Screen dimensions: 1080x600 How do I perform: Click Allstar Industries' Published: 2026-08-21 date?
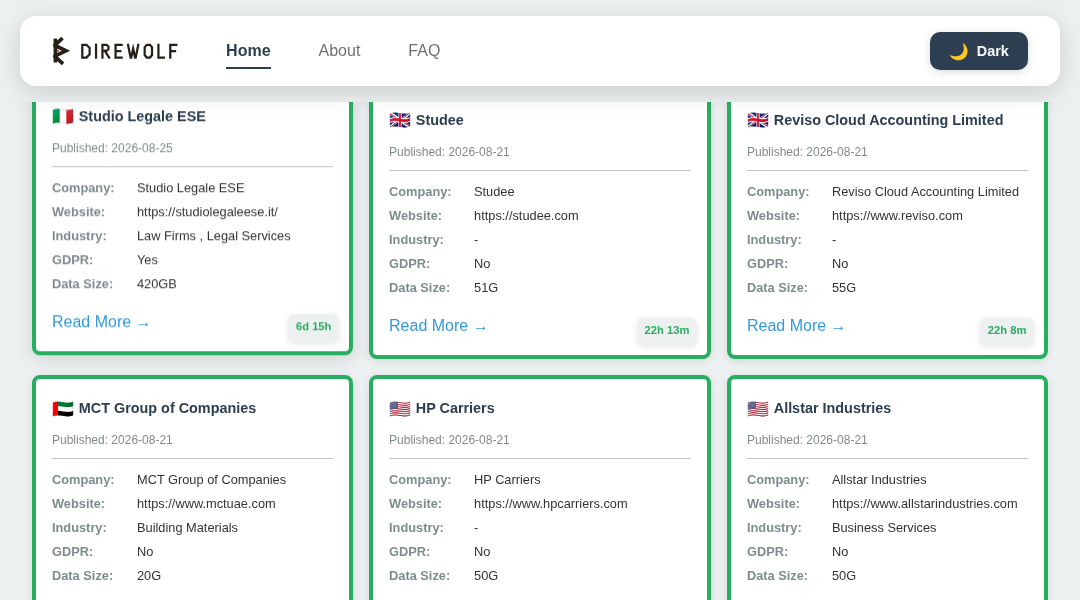click(x=807, y=439)
